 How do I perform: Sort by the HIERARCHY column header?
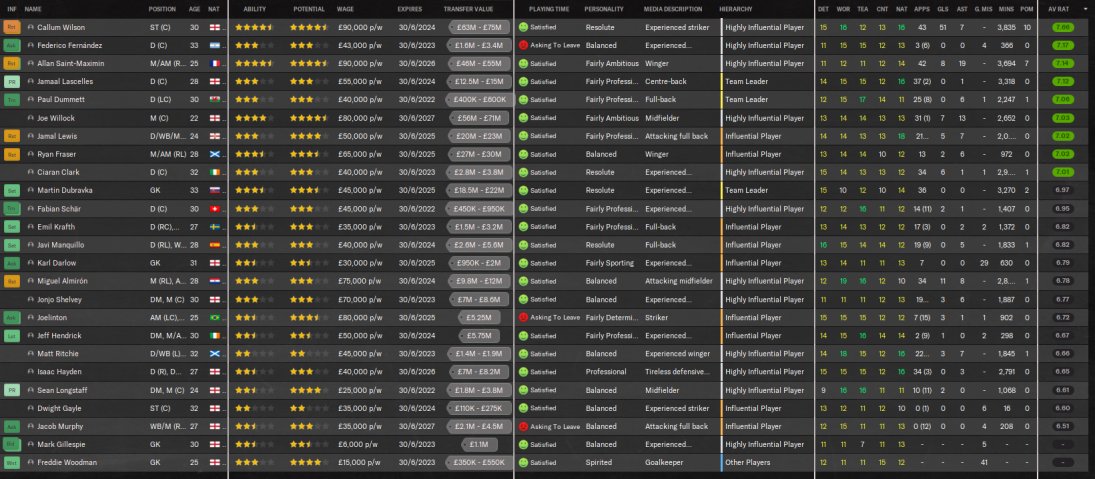[x=736, y=9]
